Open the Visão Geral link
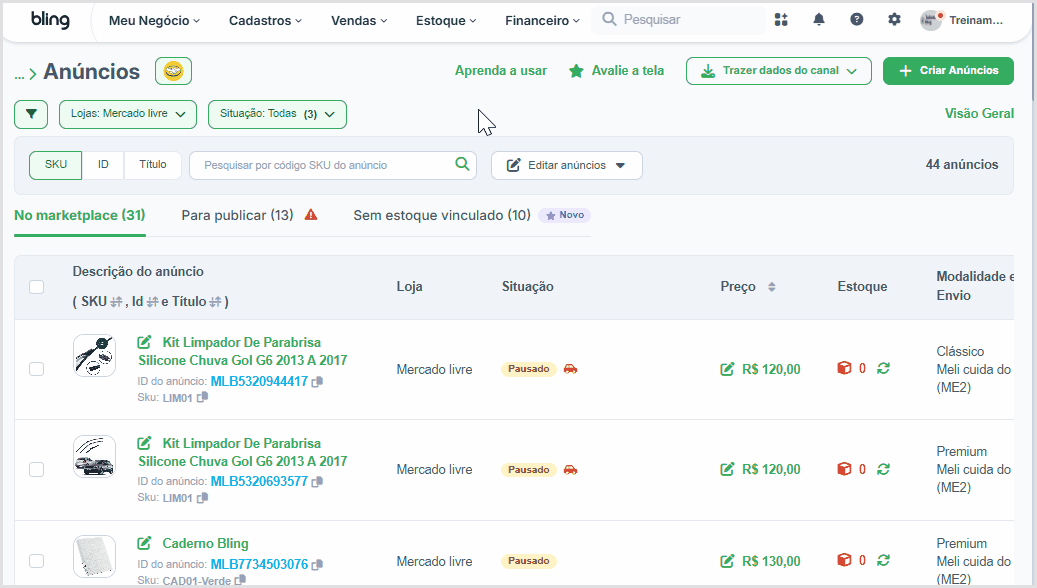 (x=979, y=114)
